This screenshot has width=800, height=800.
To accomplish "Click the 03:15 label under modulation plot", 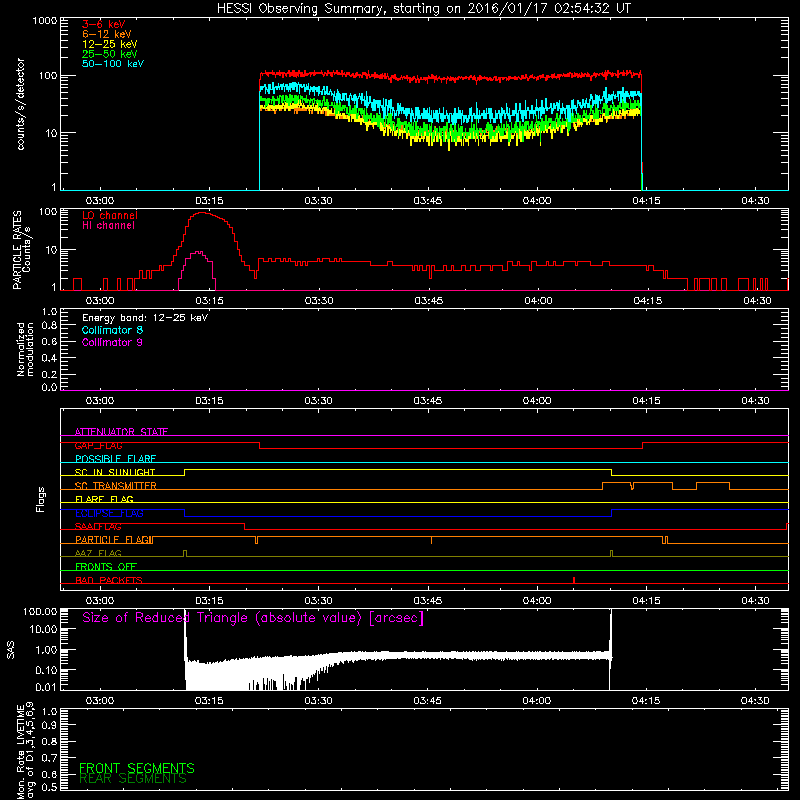I will point(209,401).
